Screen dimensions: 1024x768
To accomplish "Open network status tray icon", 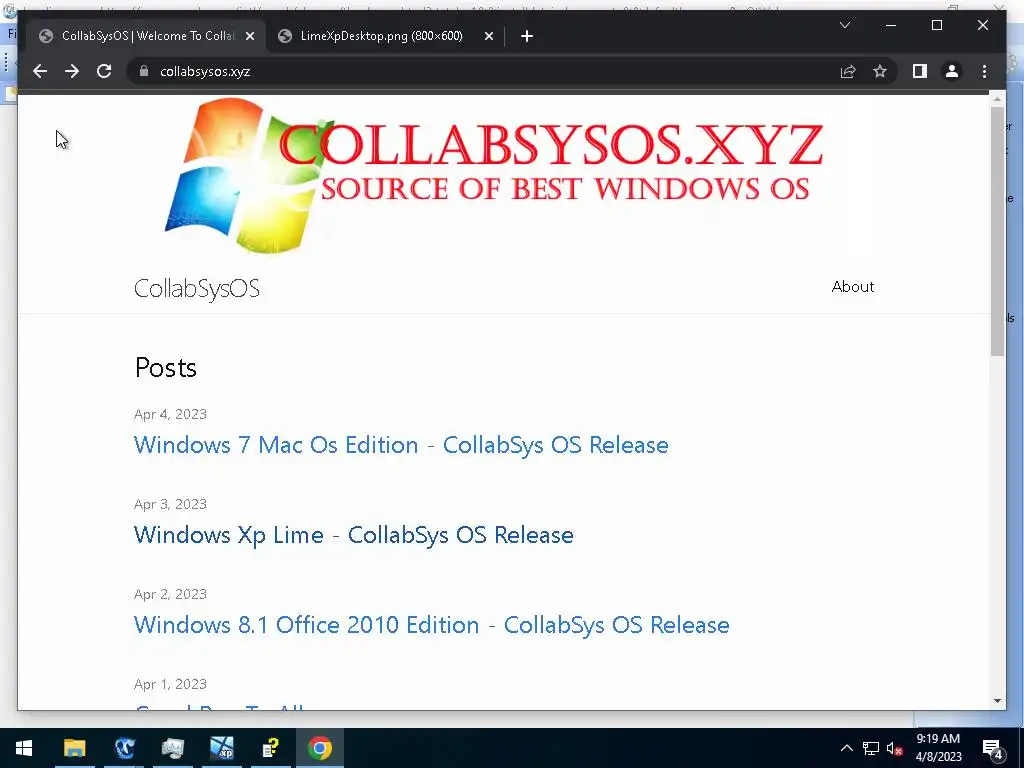I will (x=871, y=748).
